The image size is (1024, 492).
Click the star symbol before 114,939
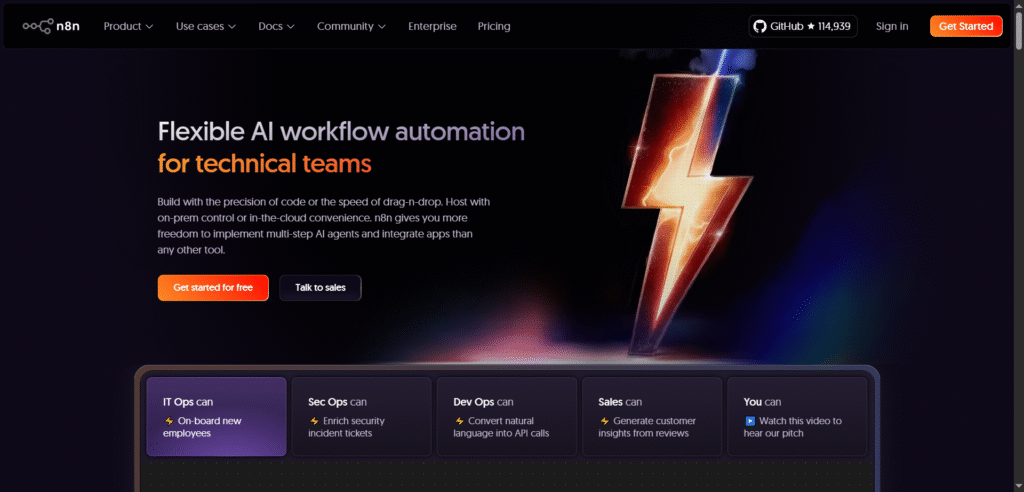pyautogui.click(x=810, y=27)
